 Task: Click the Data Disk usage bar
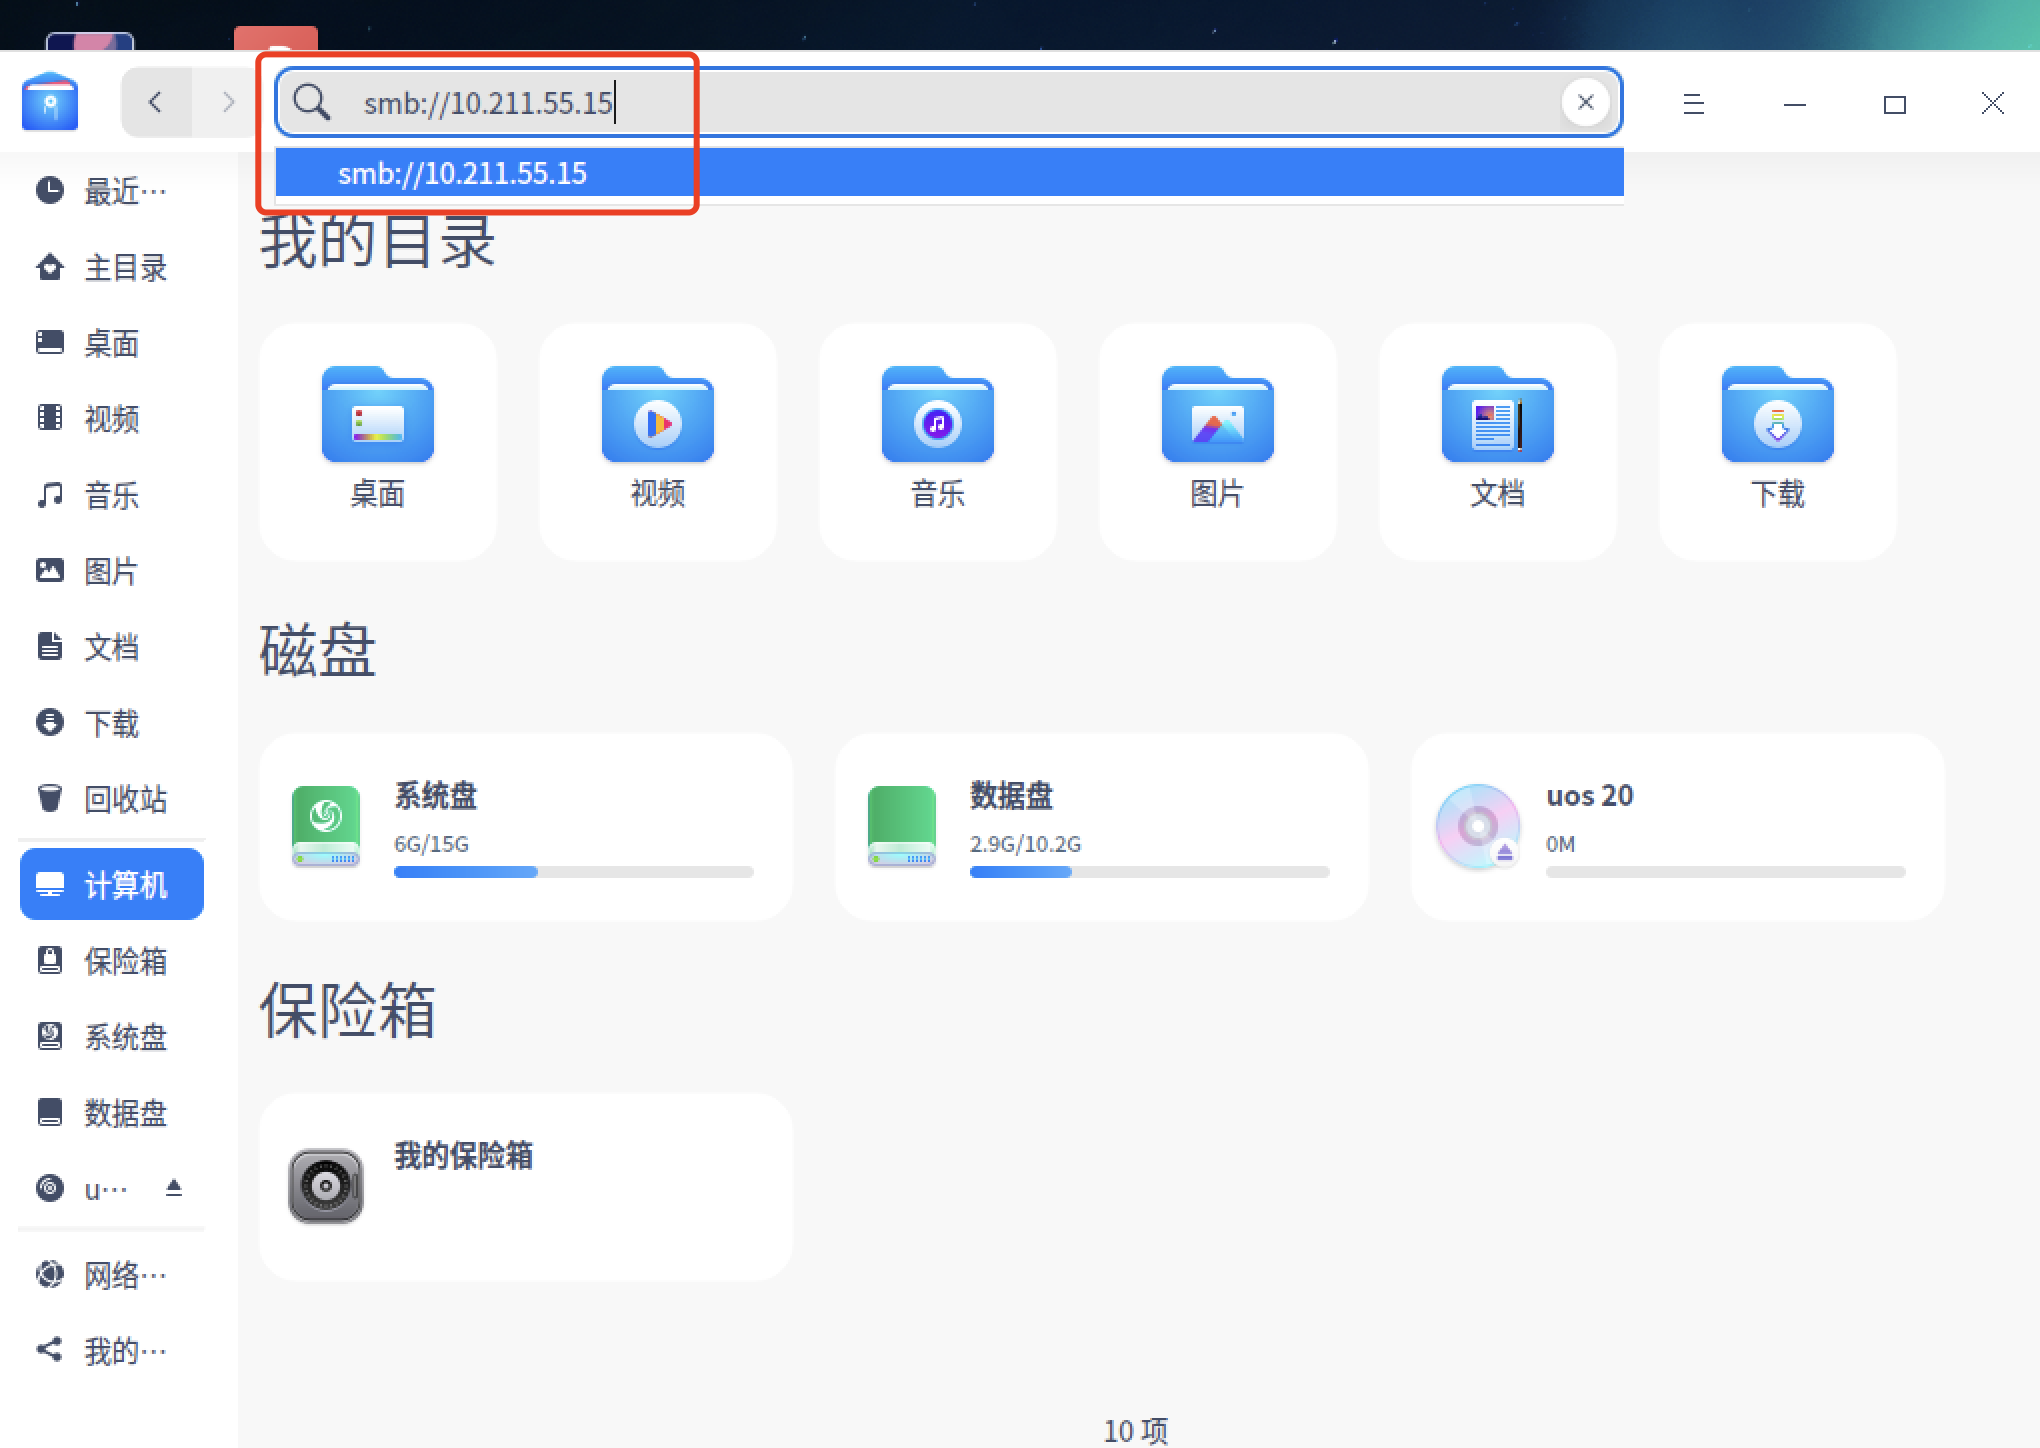coord(1149,872)
